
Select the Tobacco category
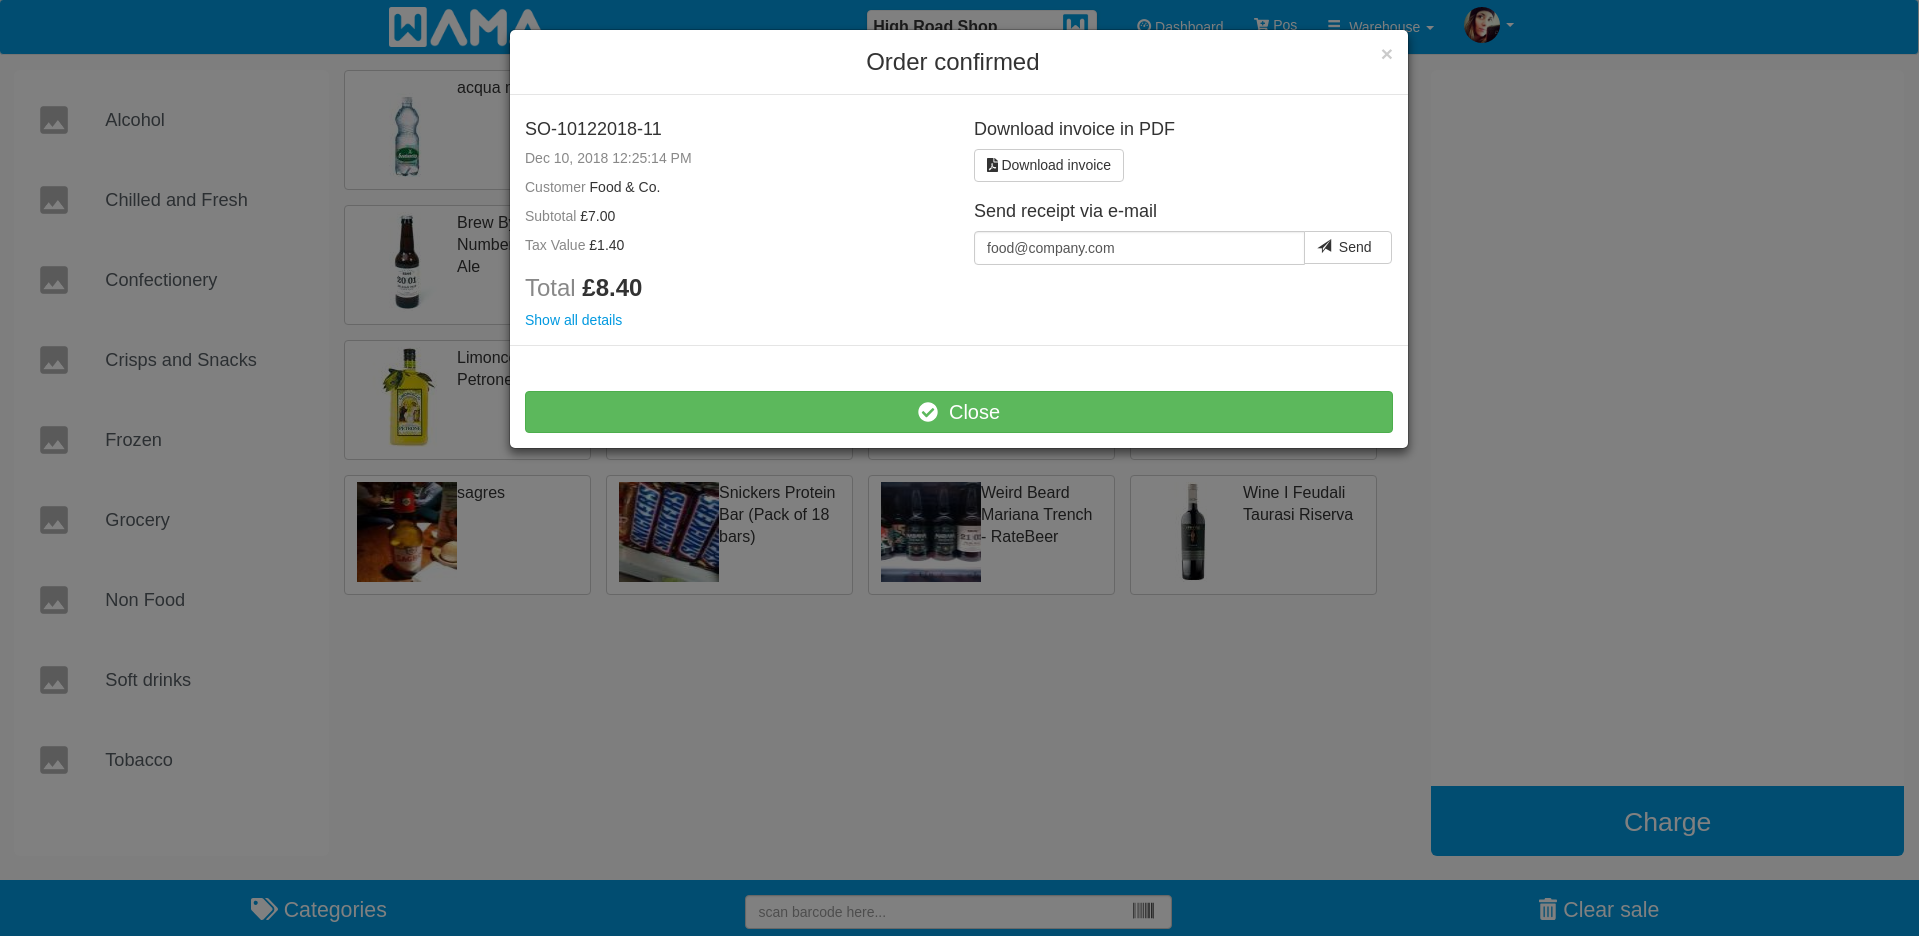tap(139, 760)
